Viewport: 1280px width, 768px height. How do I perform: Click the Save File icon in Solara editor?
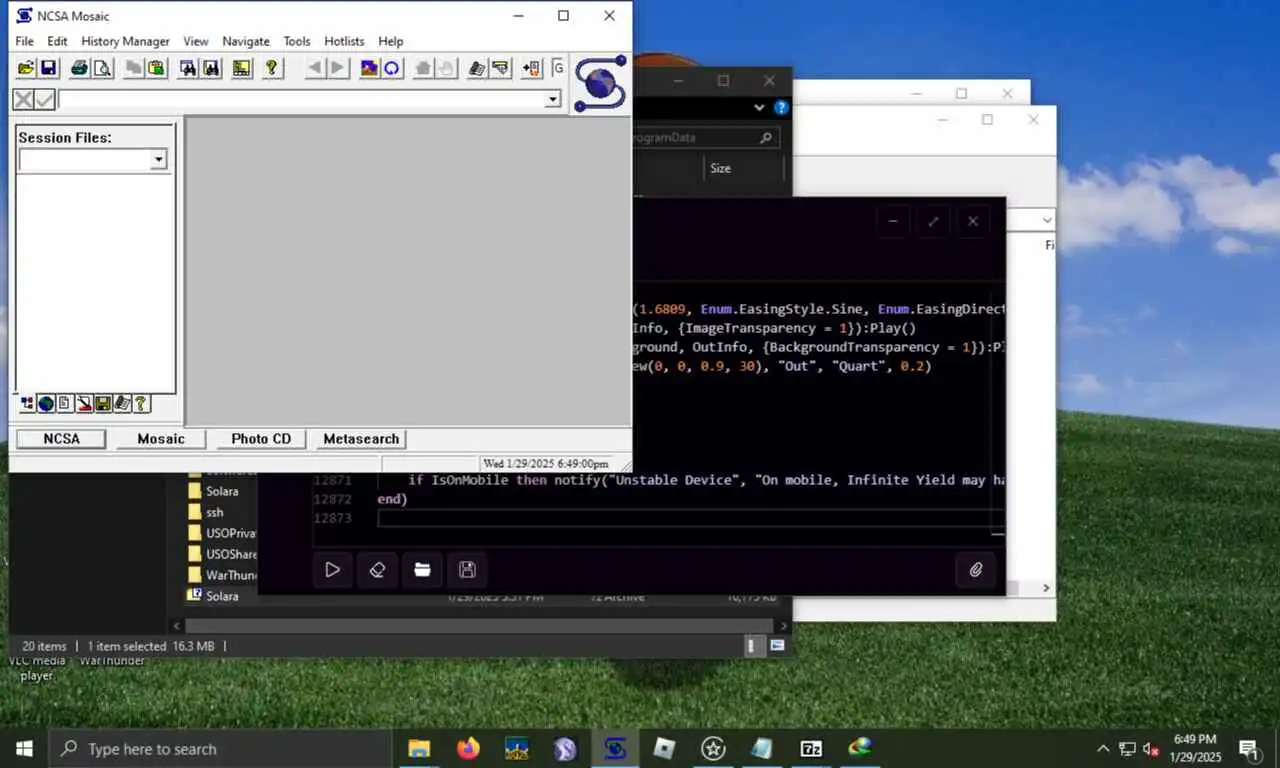(467, 570)
